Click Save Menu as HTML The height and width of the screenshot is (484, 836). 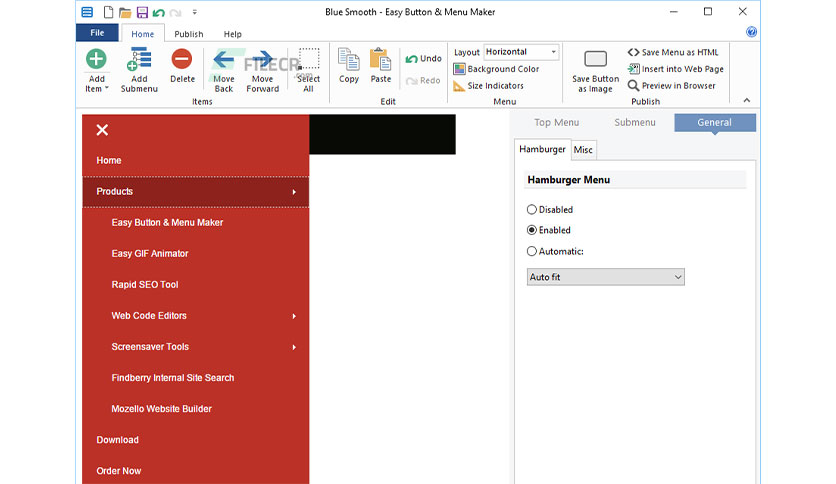coord(673,52)
